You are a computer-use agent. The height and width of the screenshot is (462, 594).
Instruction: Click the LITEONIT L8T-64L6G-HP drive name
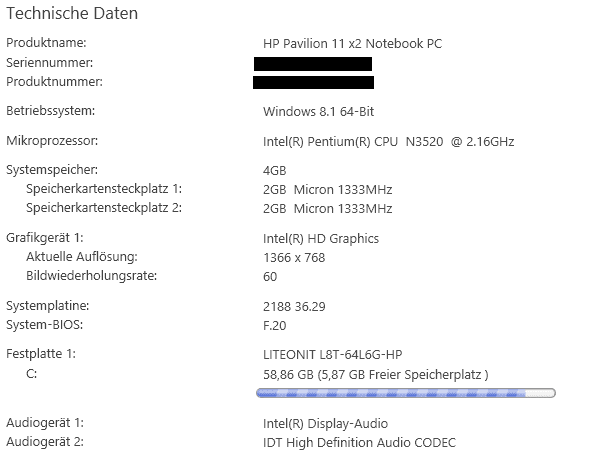(332, 355)
